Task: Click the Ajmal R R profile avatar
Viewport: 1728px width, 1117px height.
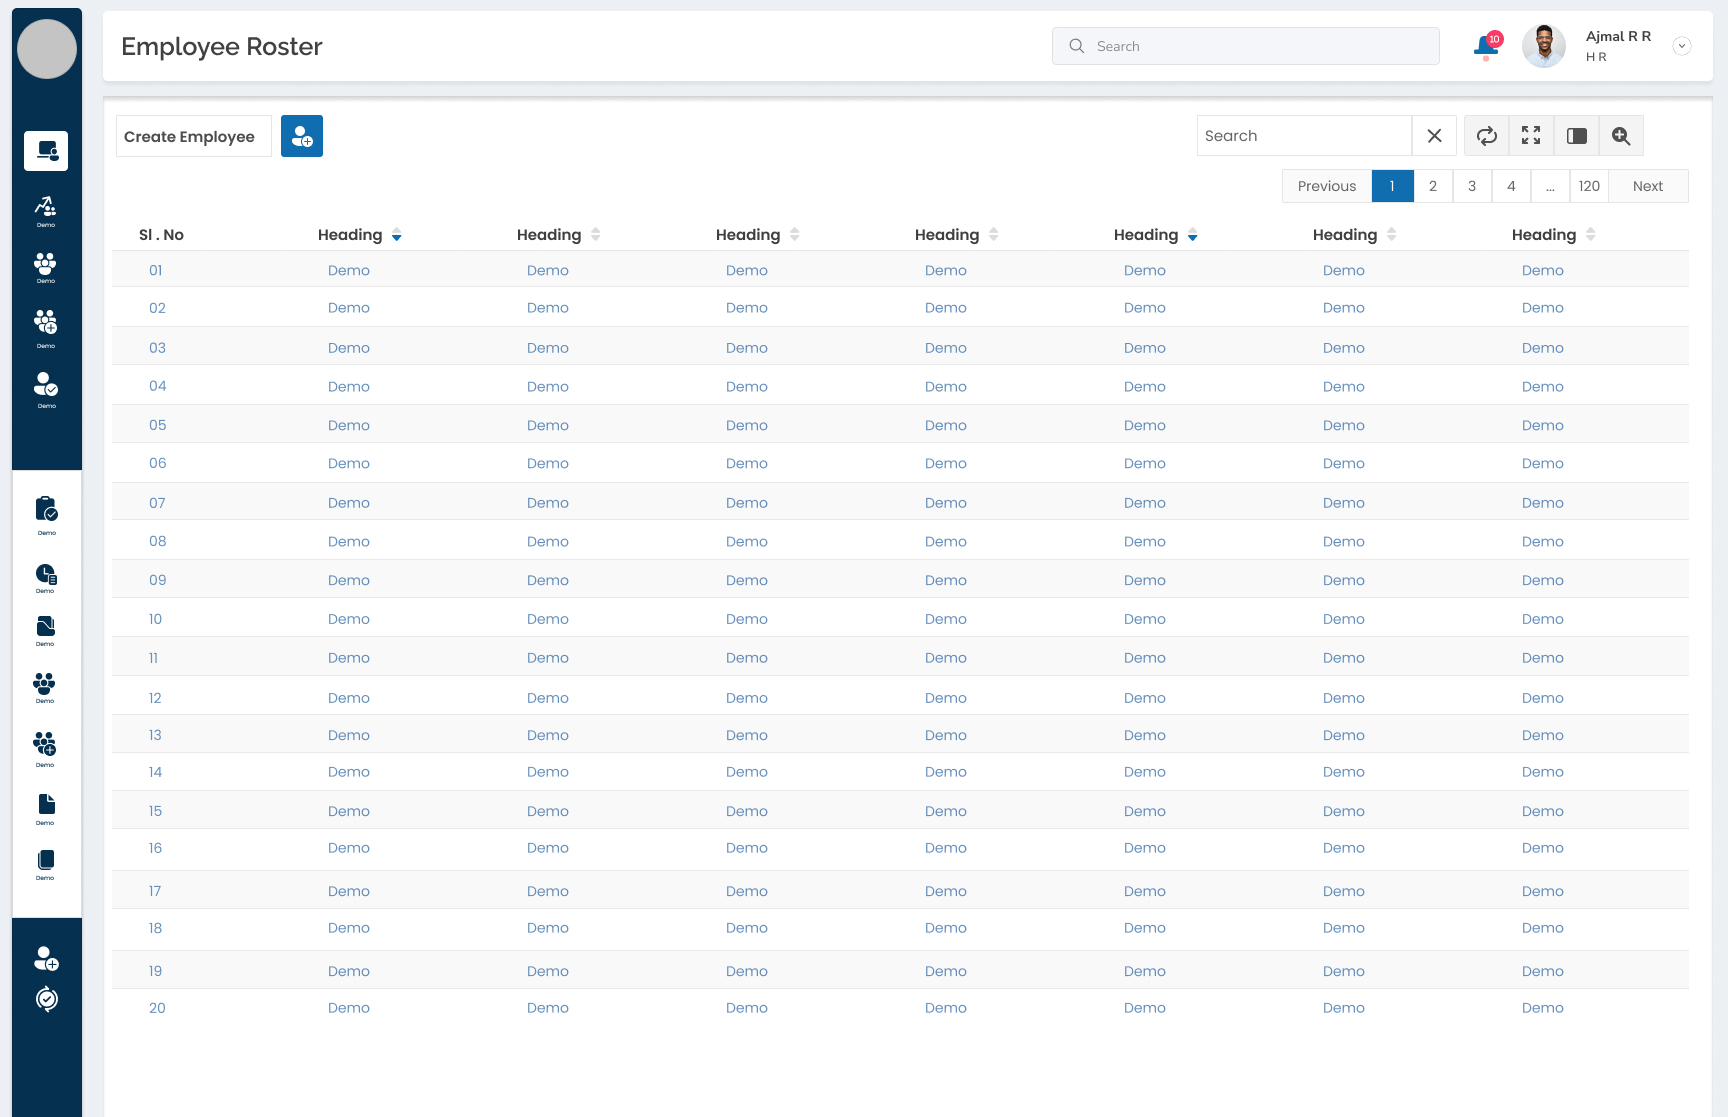Action: coord(1544,46)
